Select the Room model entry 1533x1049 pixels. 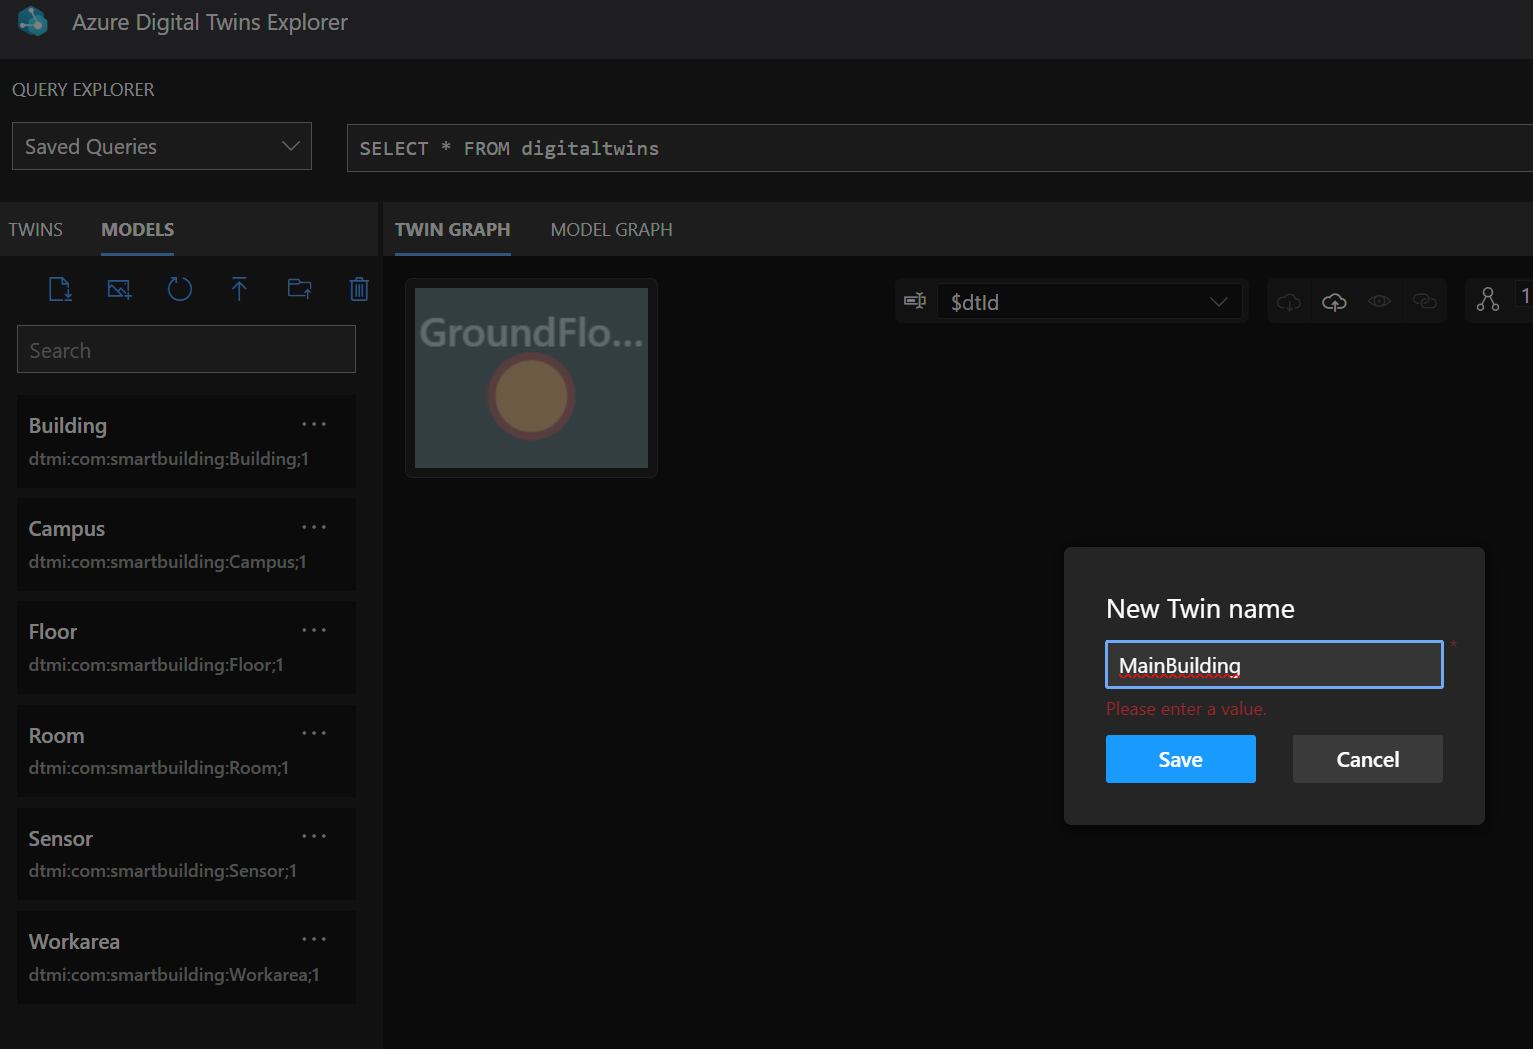coord(186,750)
